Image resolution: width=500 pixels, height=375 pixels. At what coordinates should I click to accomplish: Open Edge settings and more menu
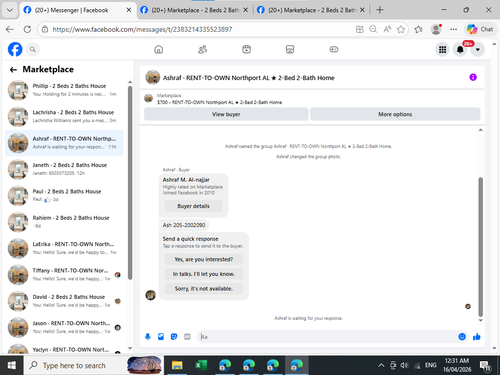[453, 29]
